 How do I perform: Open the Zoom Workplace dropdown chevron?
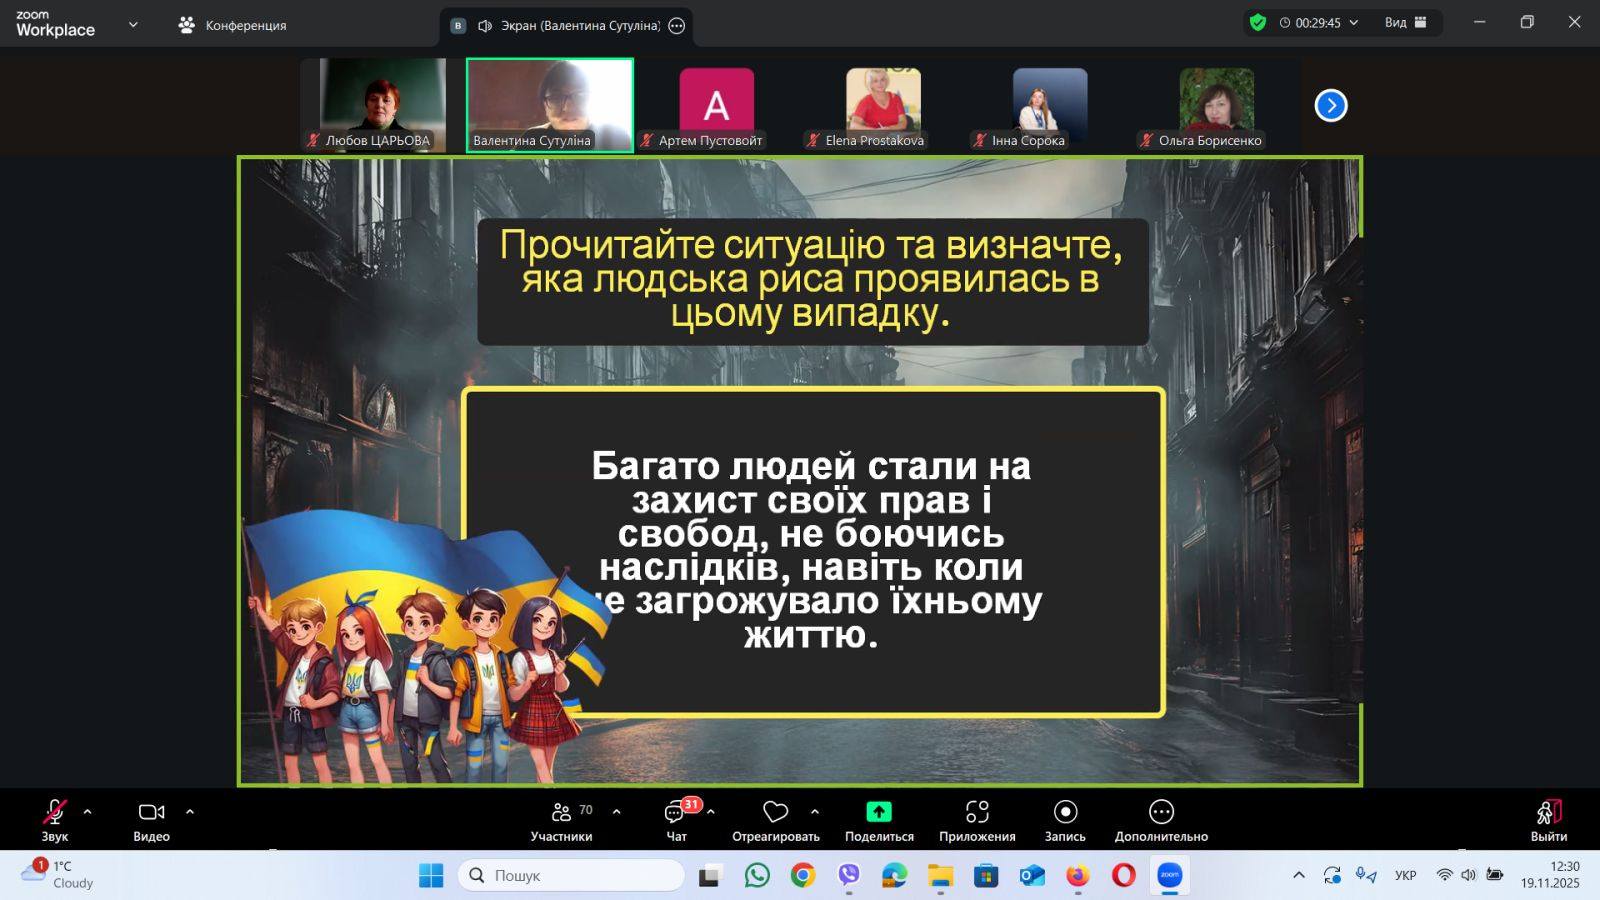(x=133, y=25)
